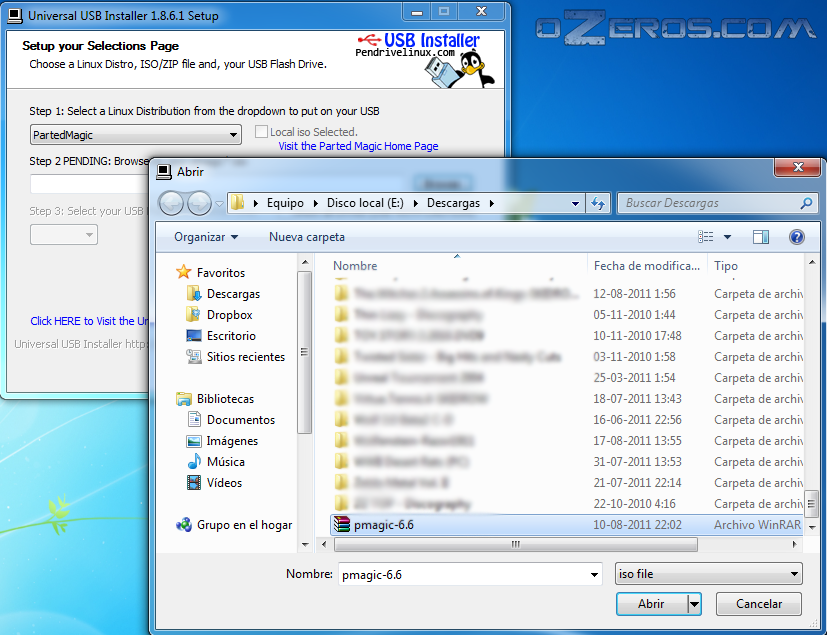
Task: Open Música library
Action: click(216, 462)
